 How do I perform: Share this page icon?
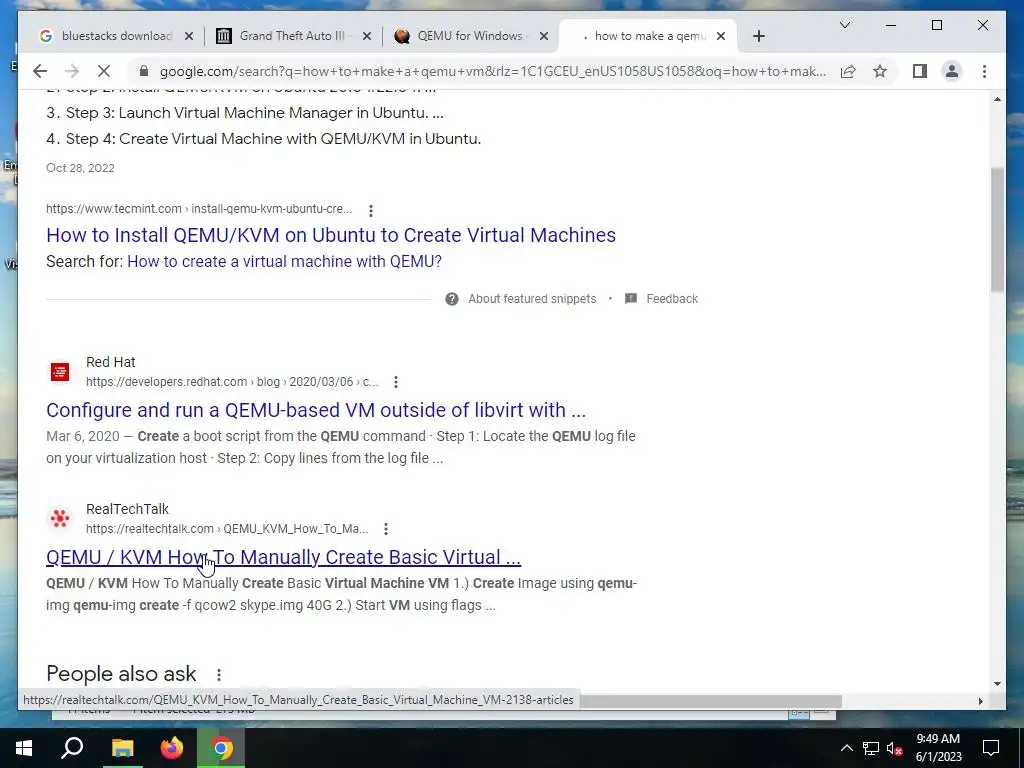click(x=848, y=71)
